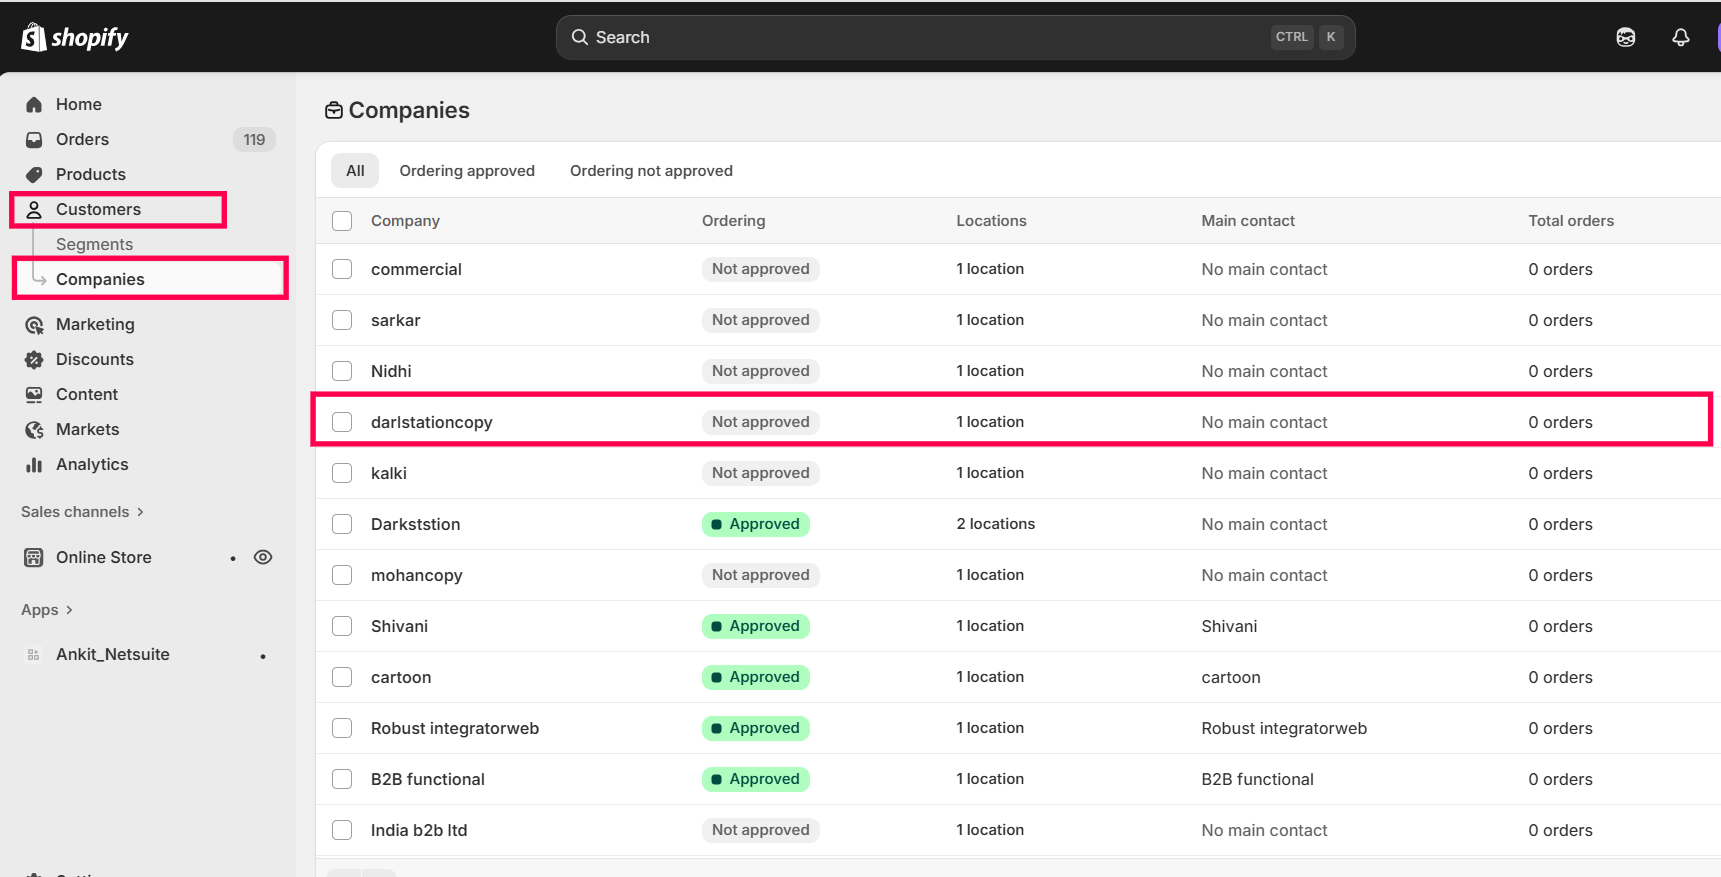Open the notifications bell icon
Viewport: 1721px width, 877px height.
pyautogui.click(x=1680, y=37)
